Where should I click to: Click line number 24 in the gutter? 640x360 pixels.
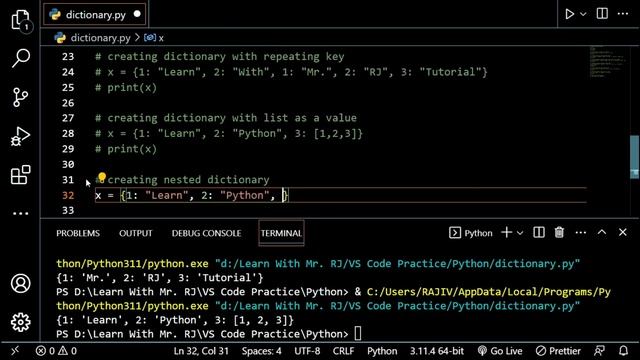[x=68, y=72]
